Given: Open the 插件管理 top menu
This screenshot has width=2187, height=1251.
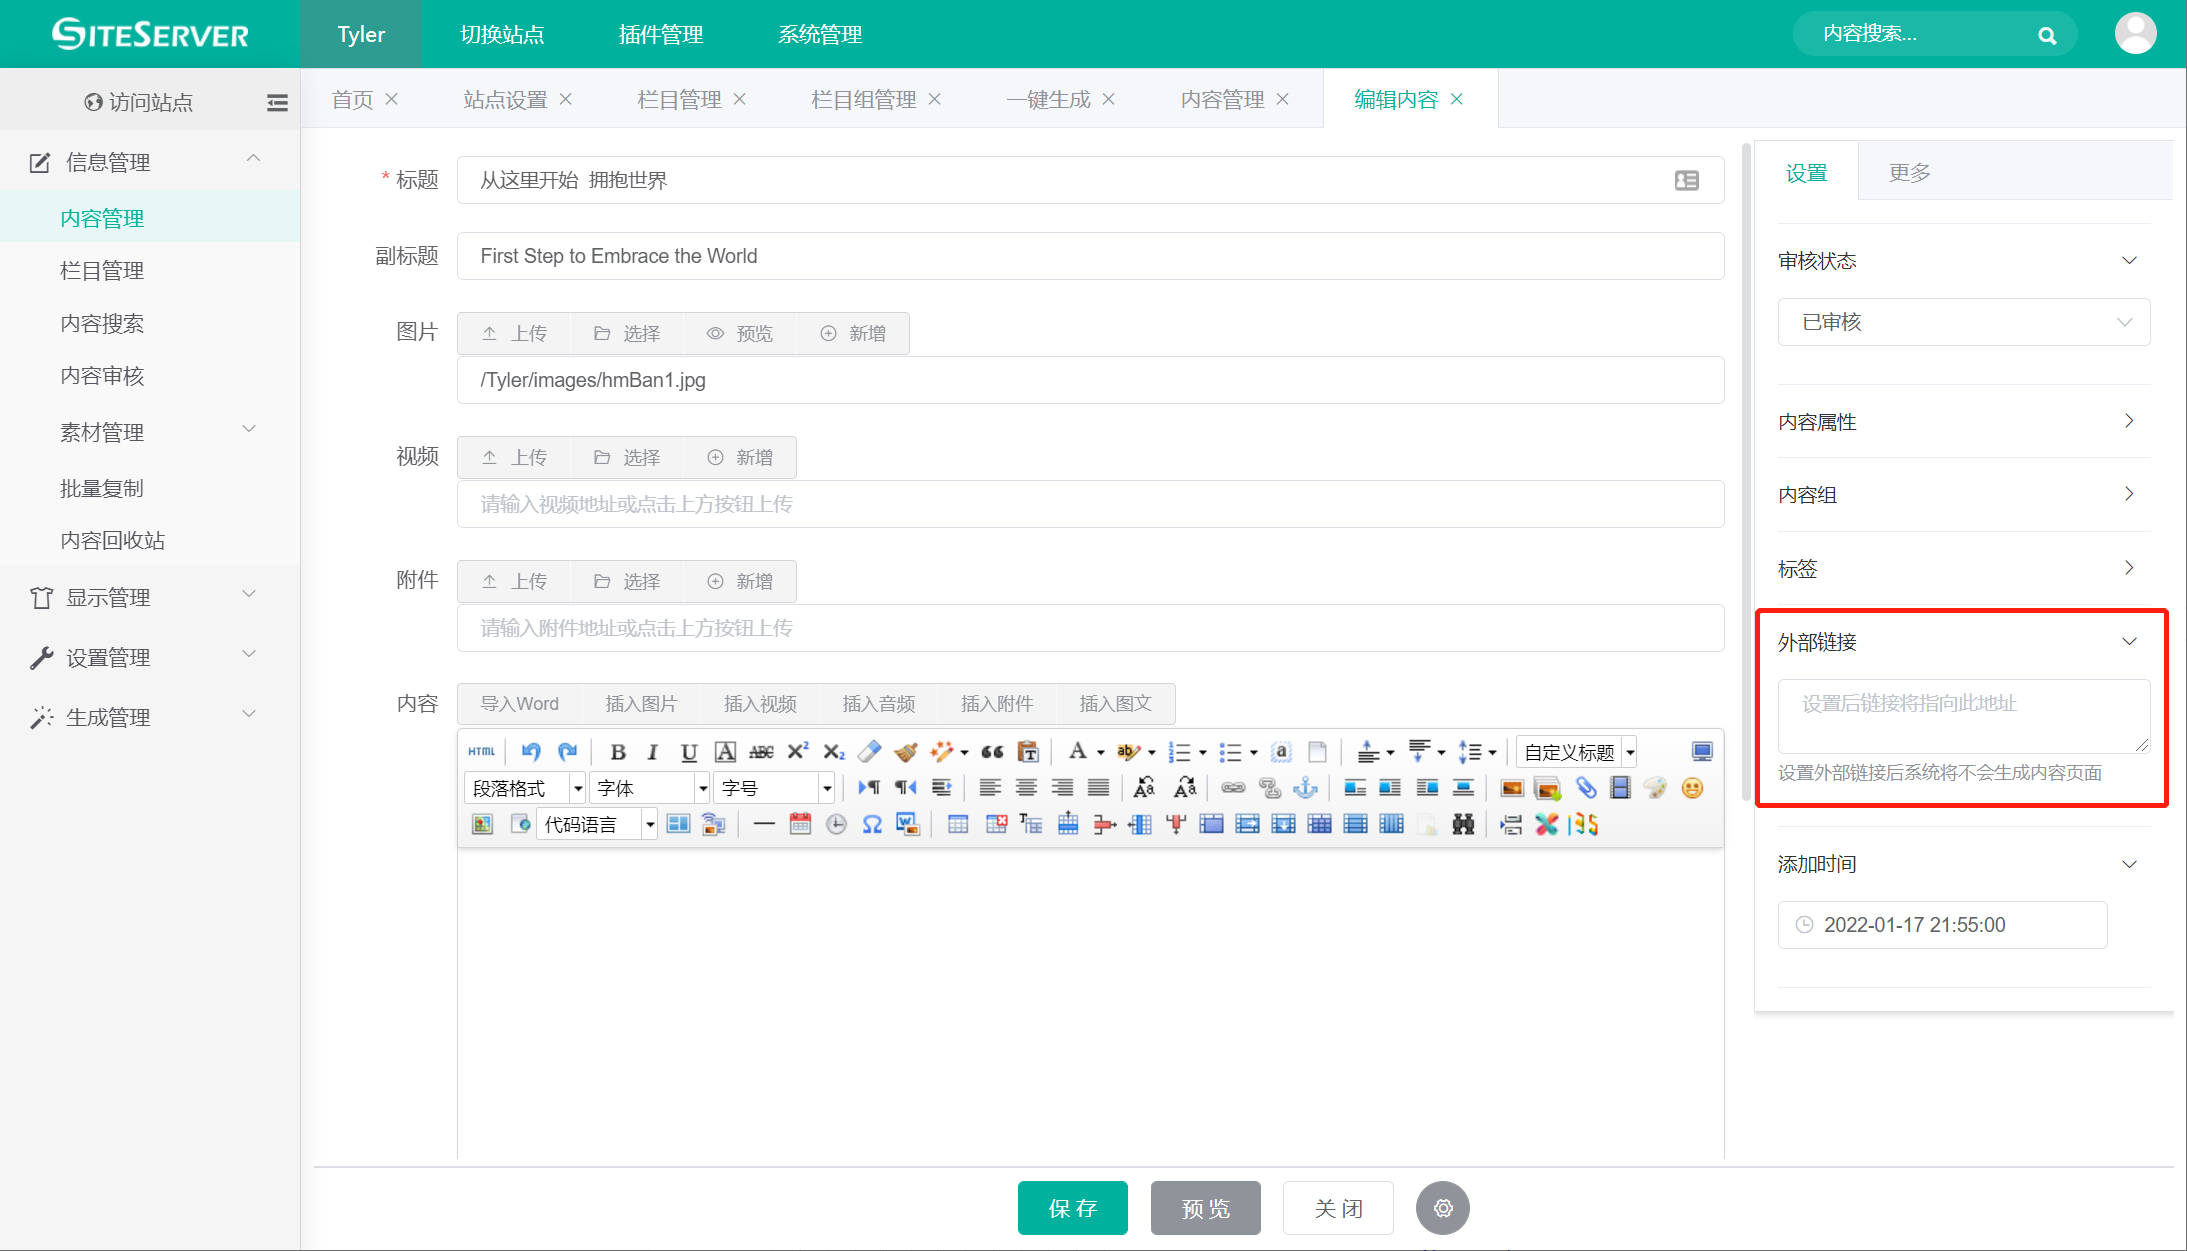Looking at the screenshot, I should pyautogui.click(x=661, y=34).
